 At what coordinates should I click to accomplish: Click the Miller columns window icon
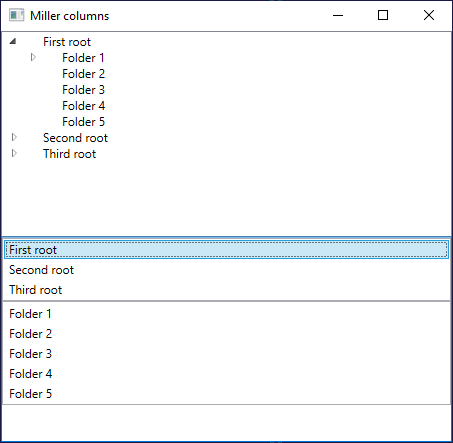click(16, 15)
